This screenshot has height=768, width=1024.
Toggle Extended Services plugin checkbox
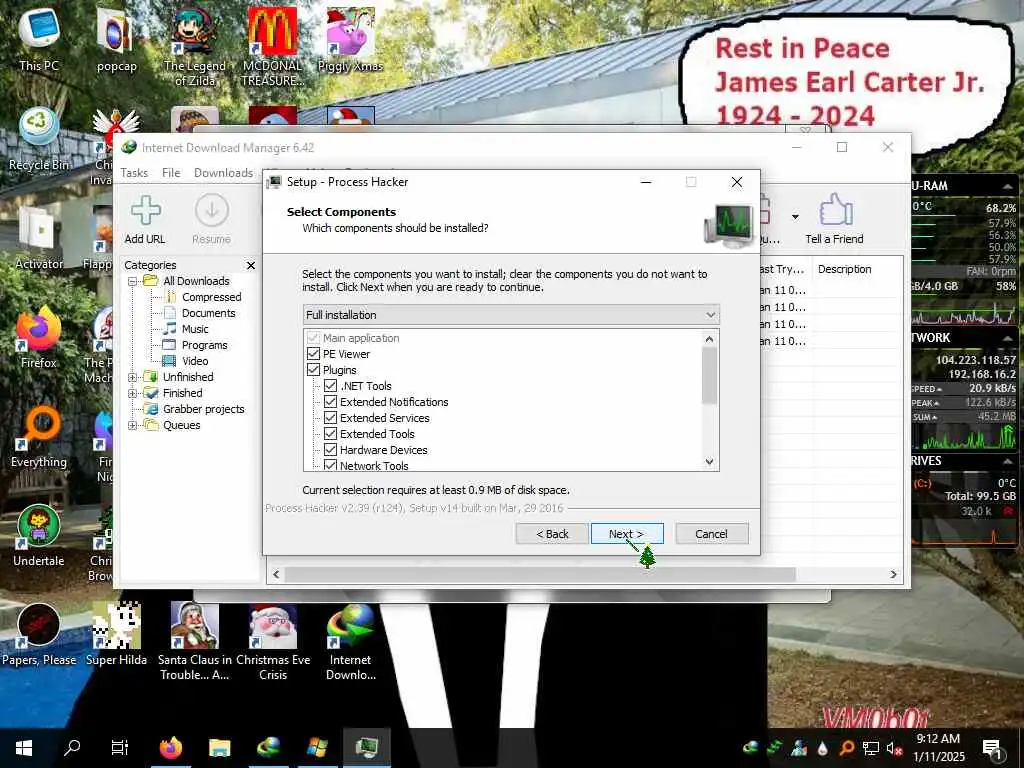(330, 418)
